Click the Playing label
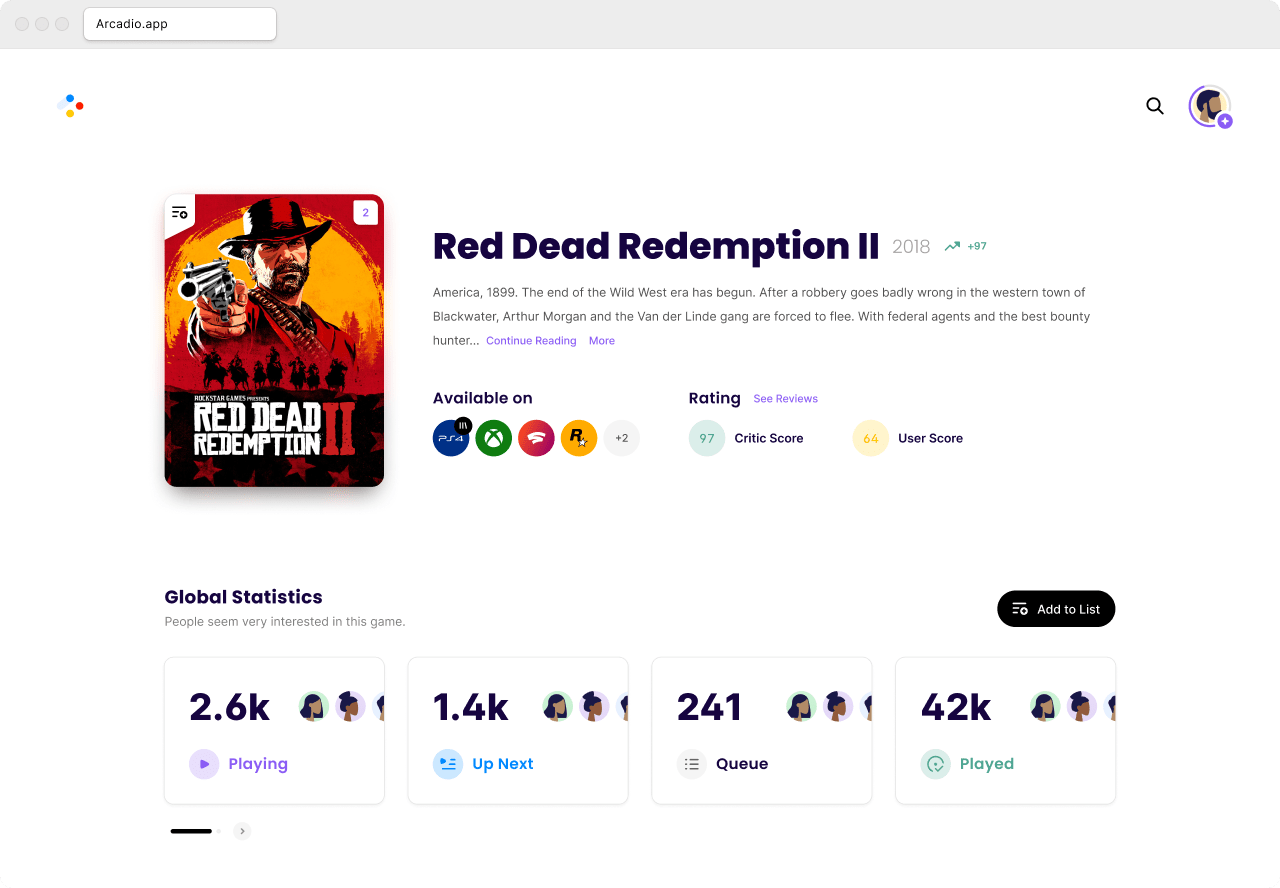The height and width of the screenshot is (888, 1280). (x=258, y=764)
